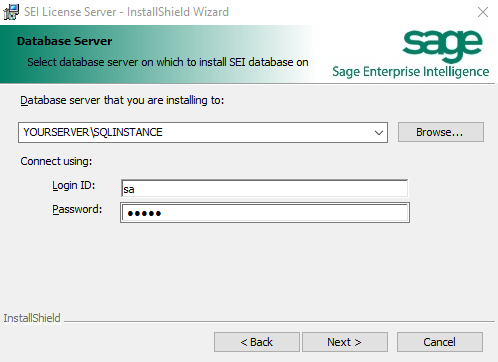Screen dimensions: 498x362
Task: Click the Connect using label
Action: [x=56, y=161]
